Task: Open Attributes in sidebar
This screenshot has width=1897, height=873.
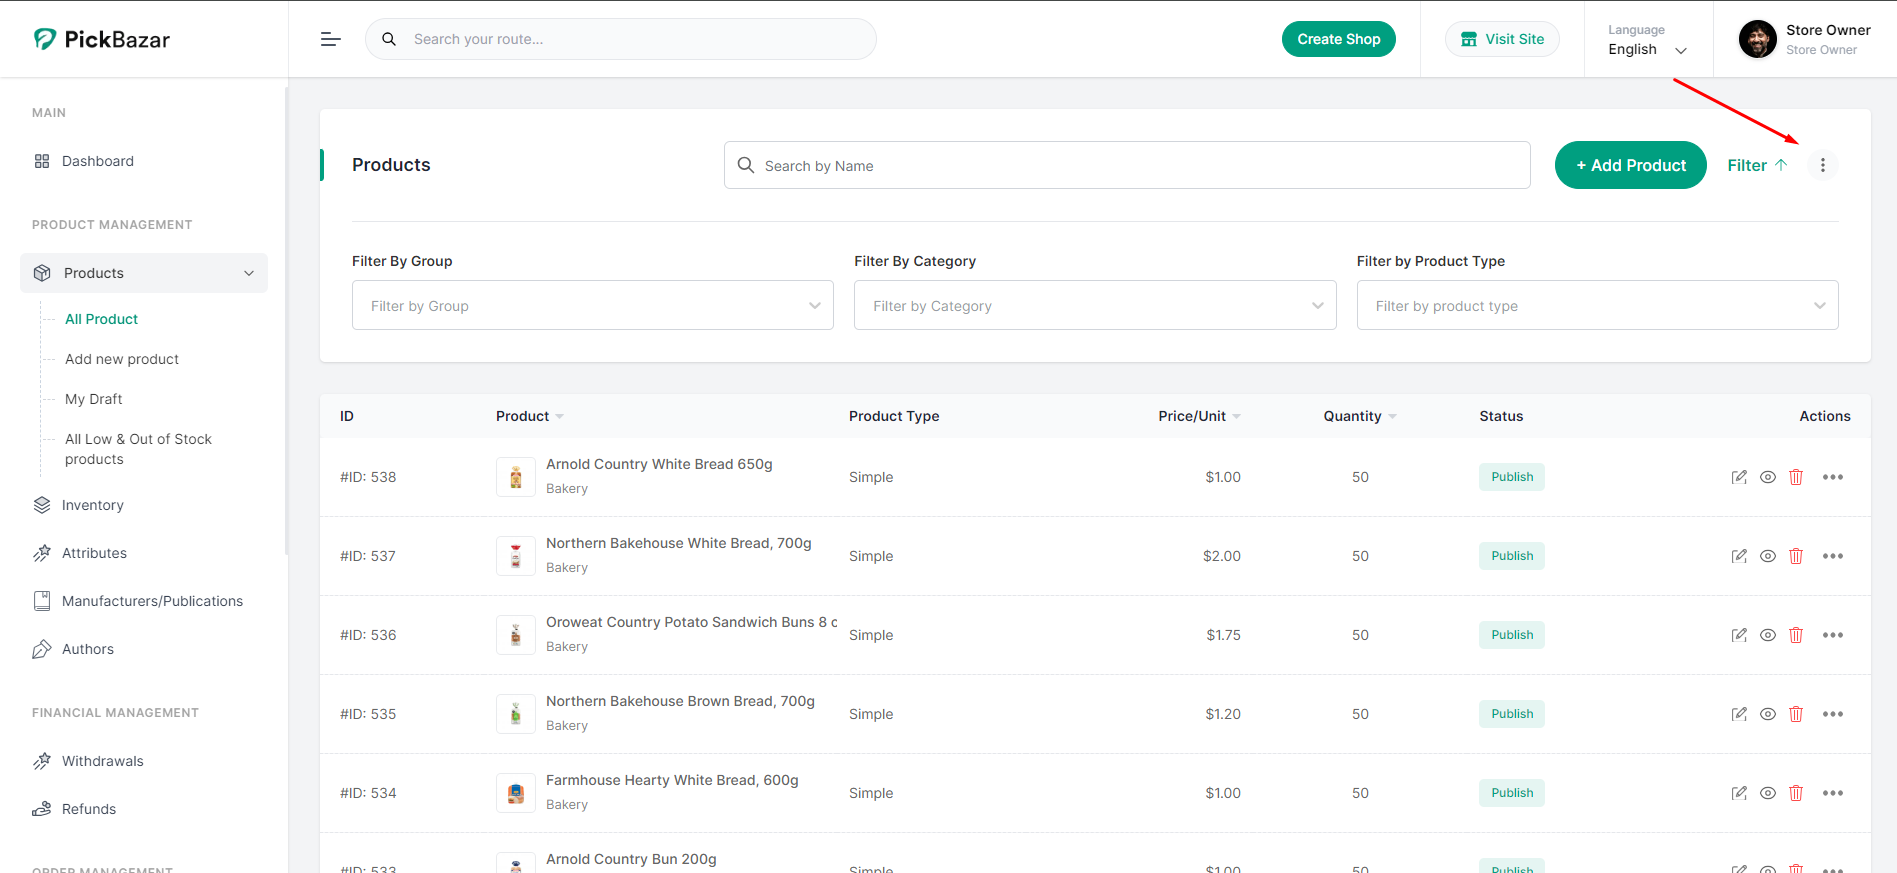Action: click(94, 553)
